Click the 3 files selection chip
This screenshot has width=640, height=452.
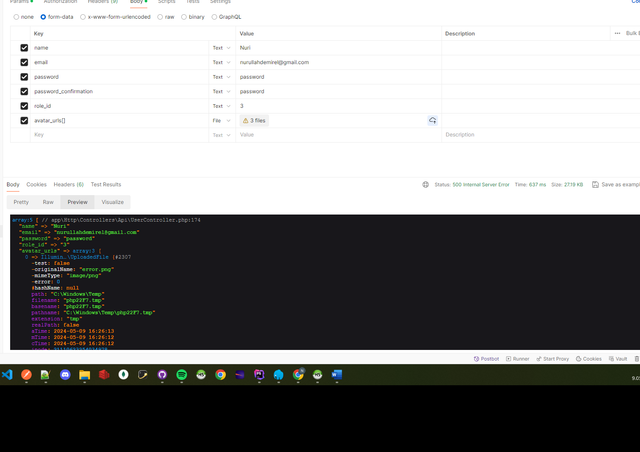coord(254,120)
